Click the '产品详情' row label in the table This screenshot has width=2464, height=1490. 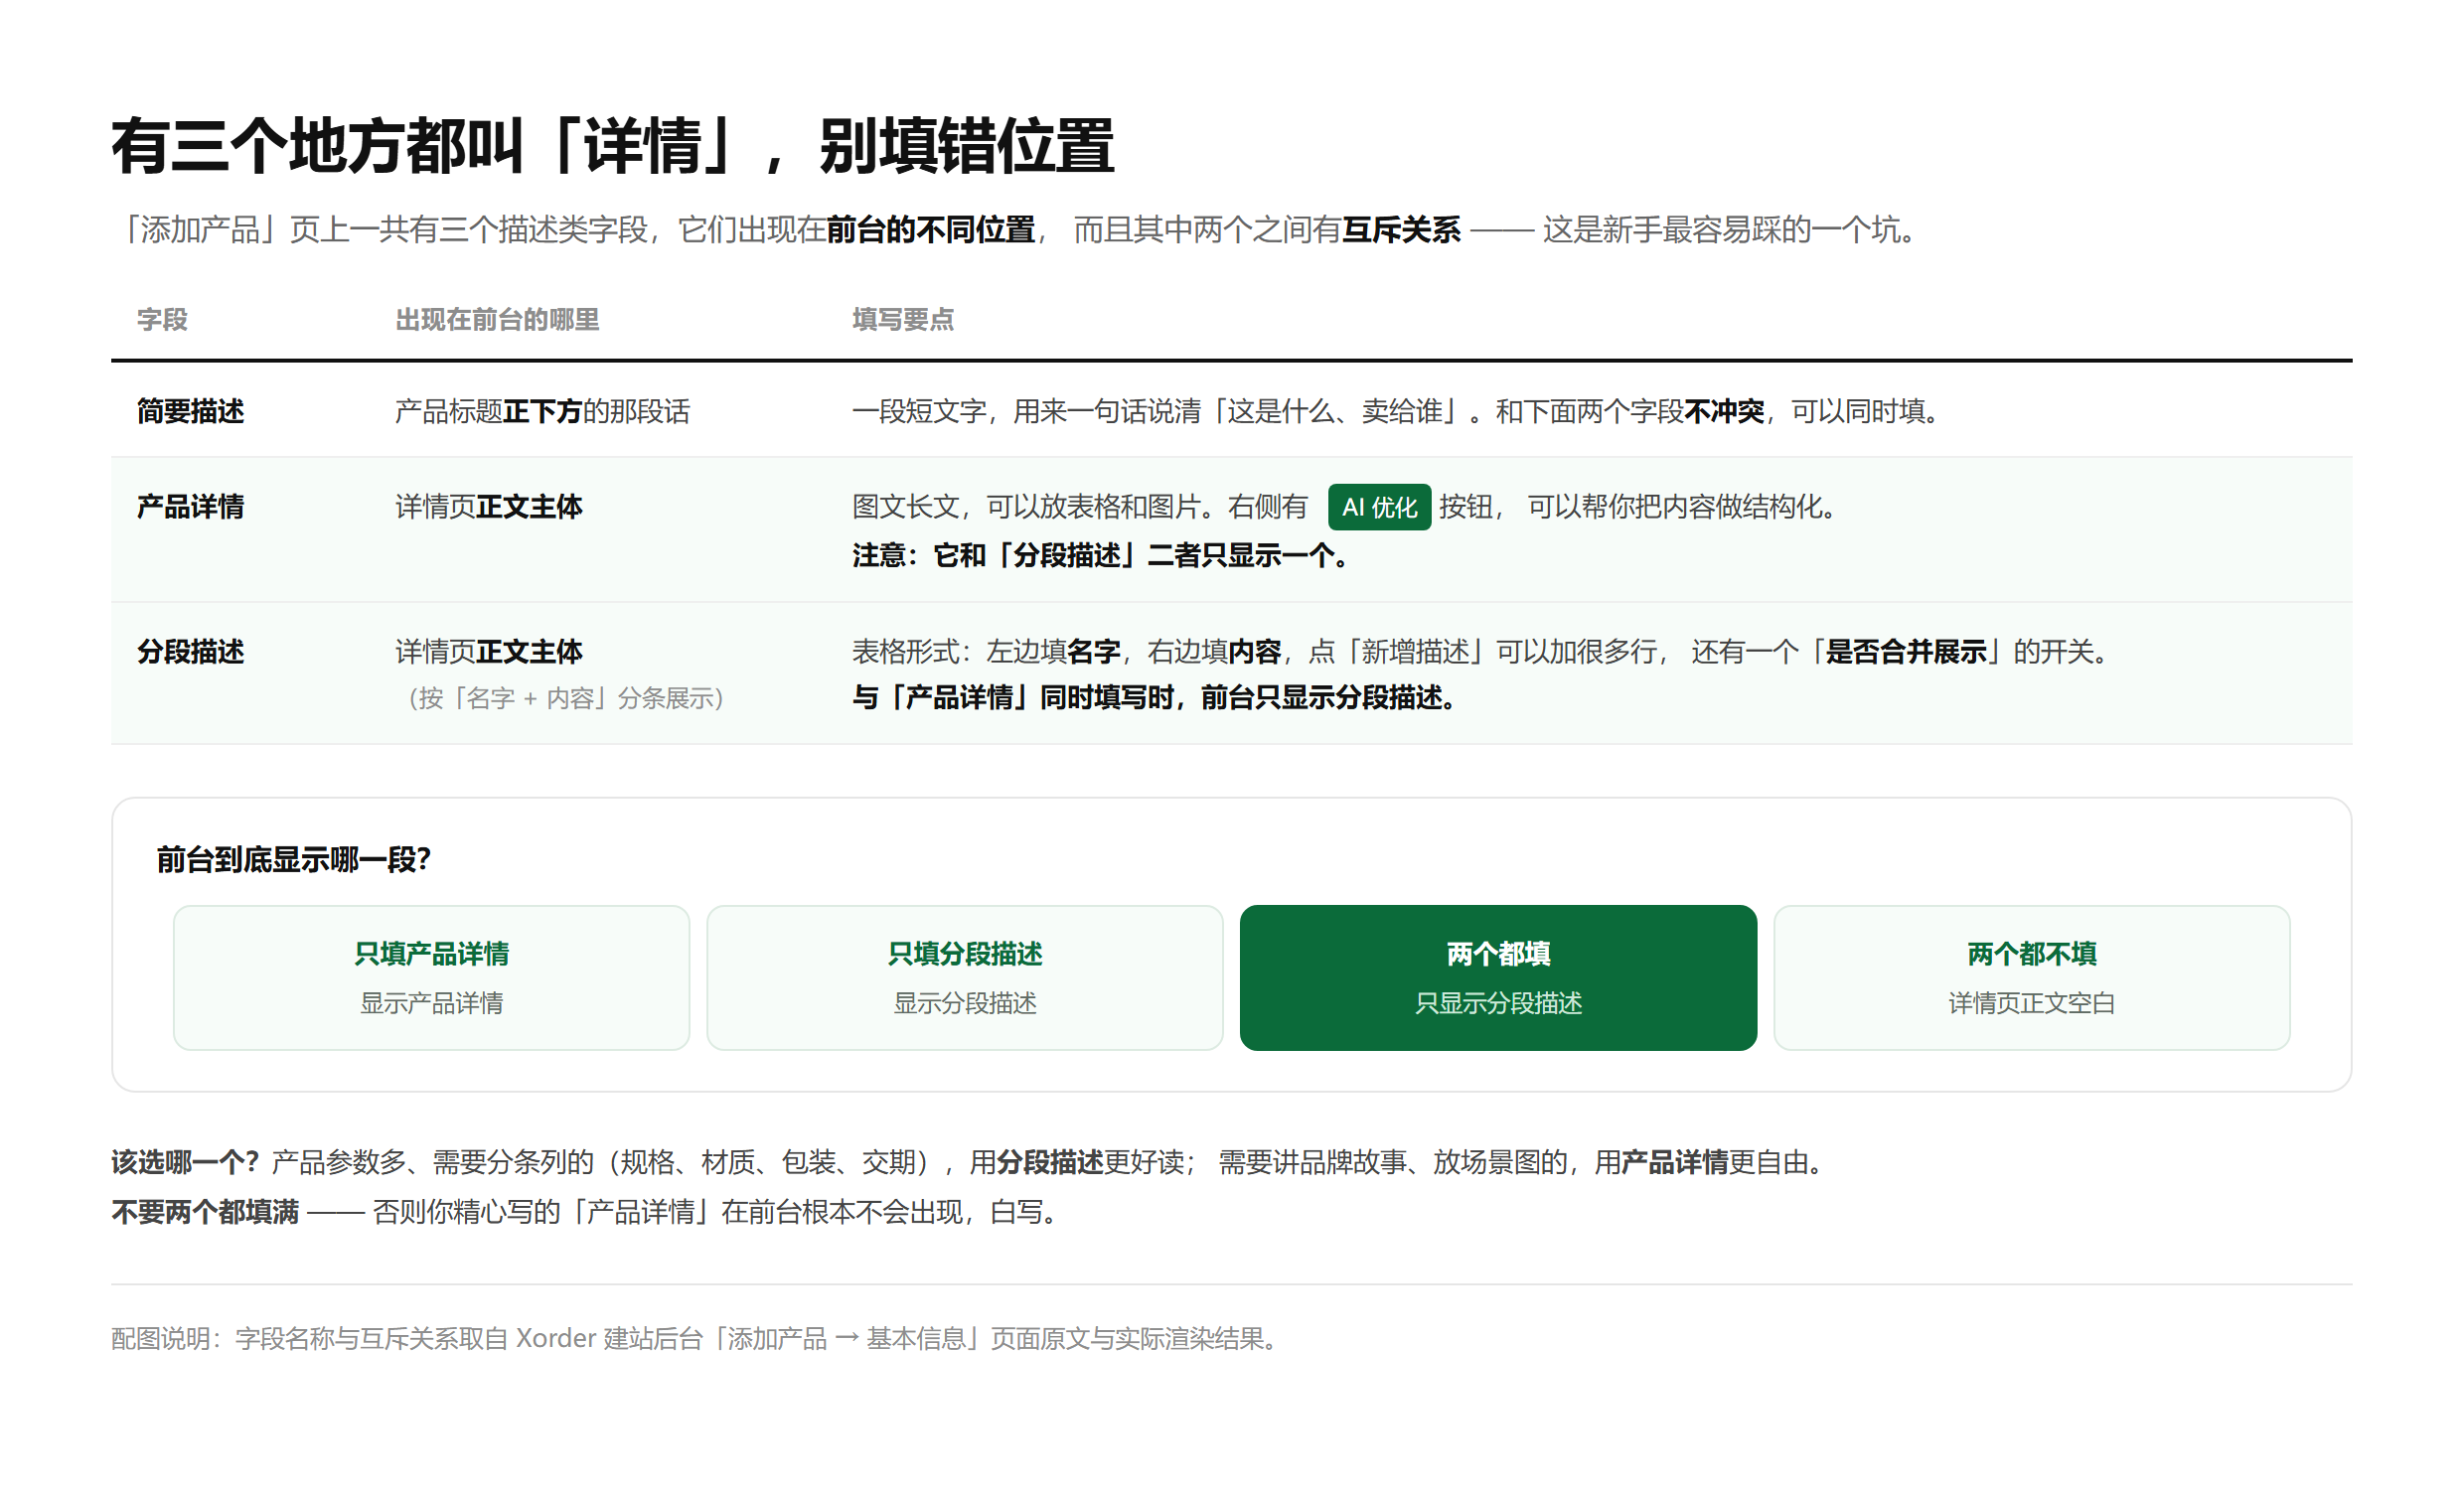pyautogui.click(x=190, y=507)
